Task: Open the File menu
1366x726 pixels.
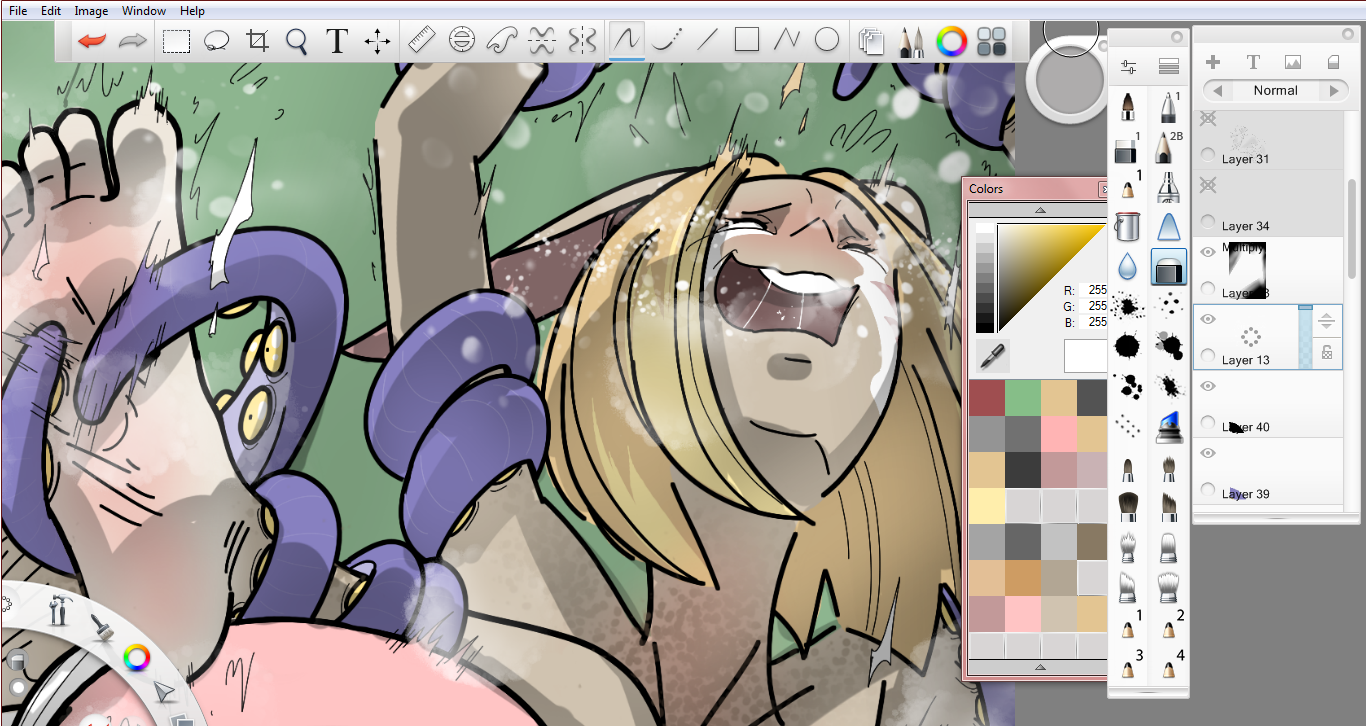Action: (18, 11)
